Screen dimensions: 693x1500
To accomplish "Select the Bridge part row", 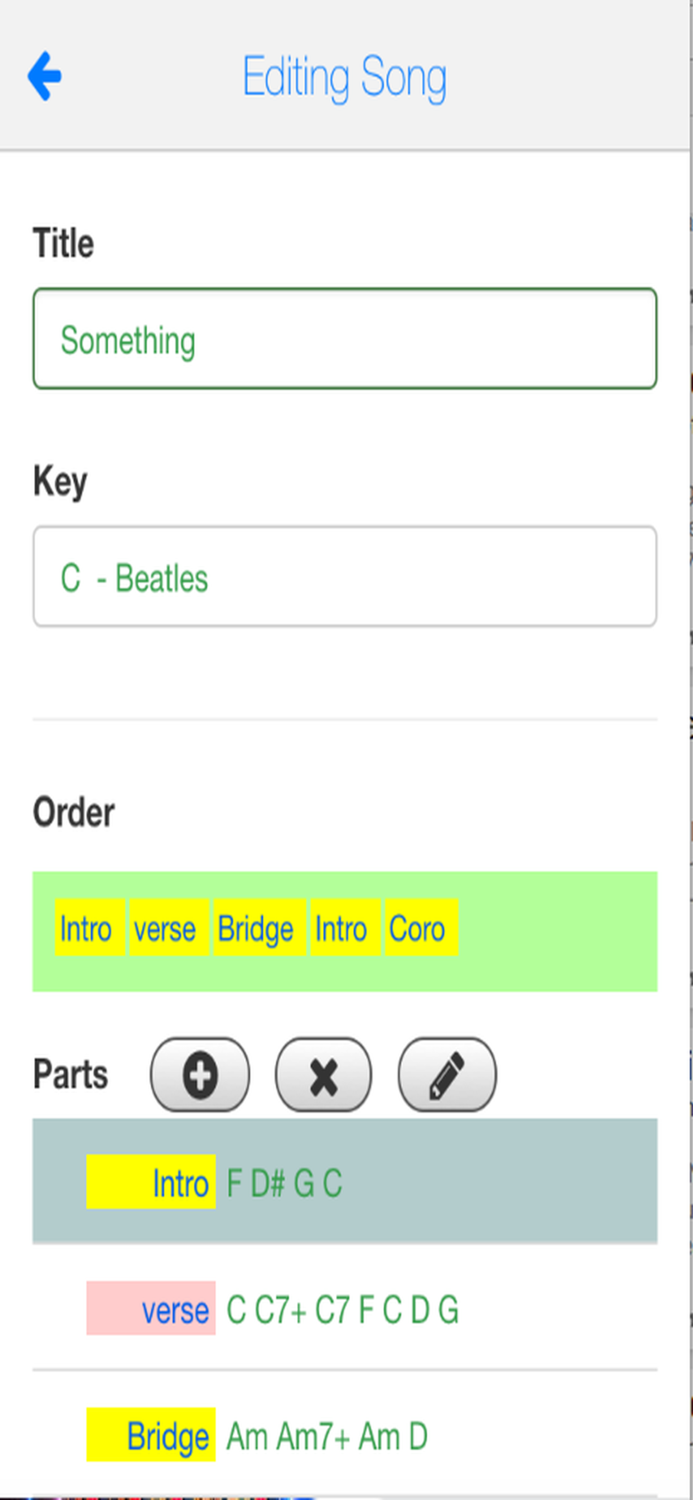I will click(345, 1437).
